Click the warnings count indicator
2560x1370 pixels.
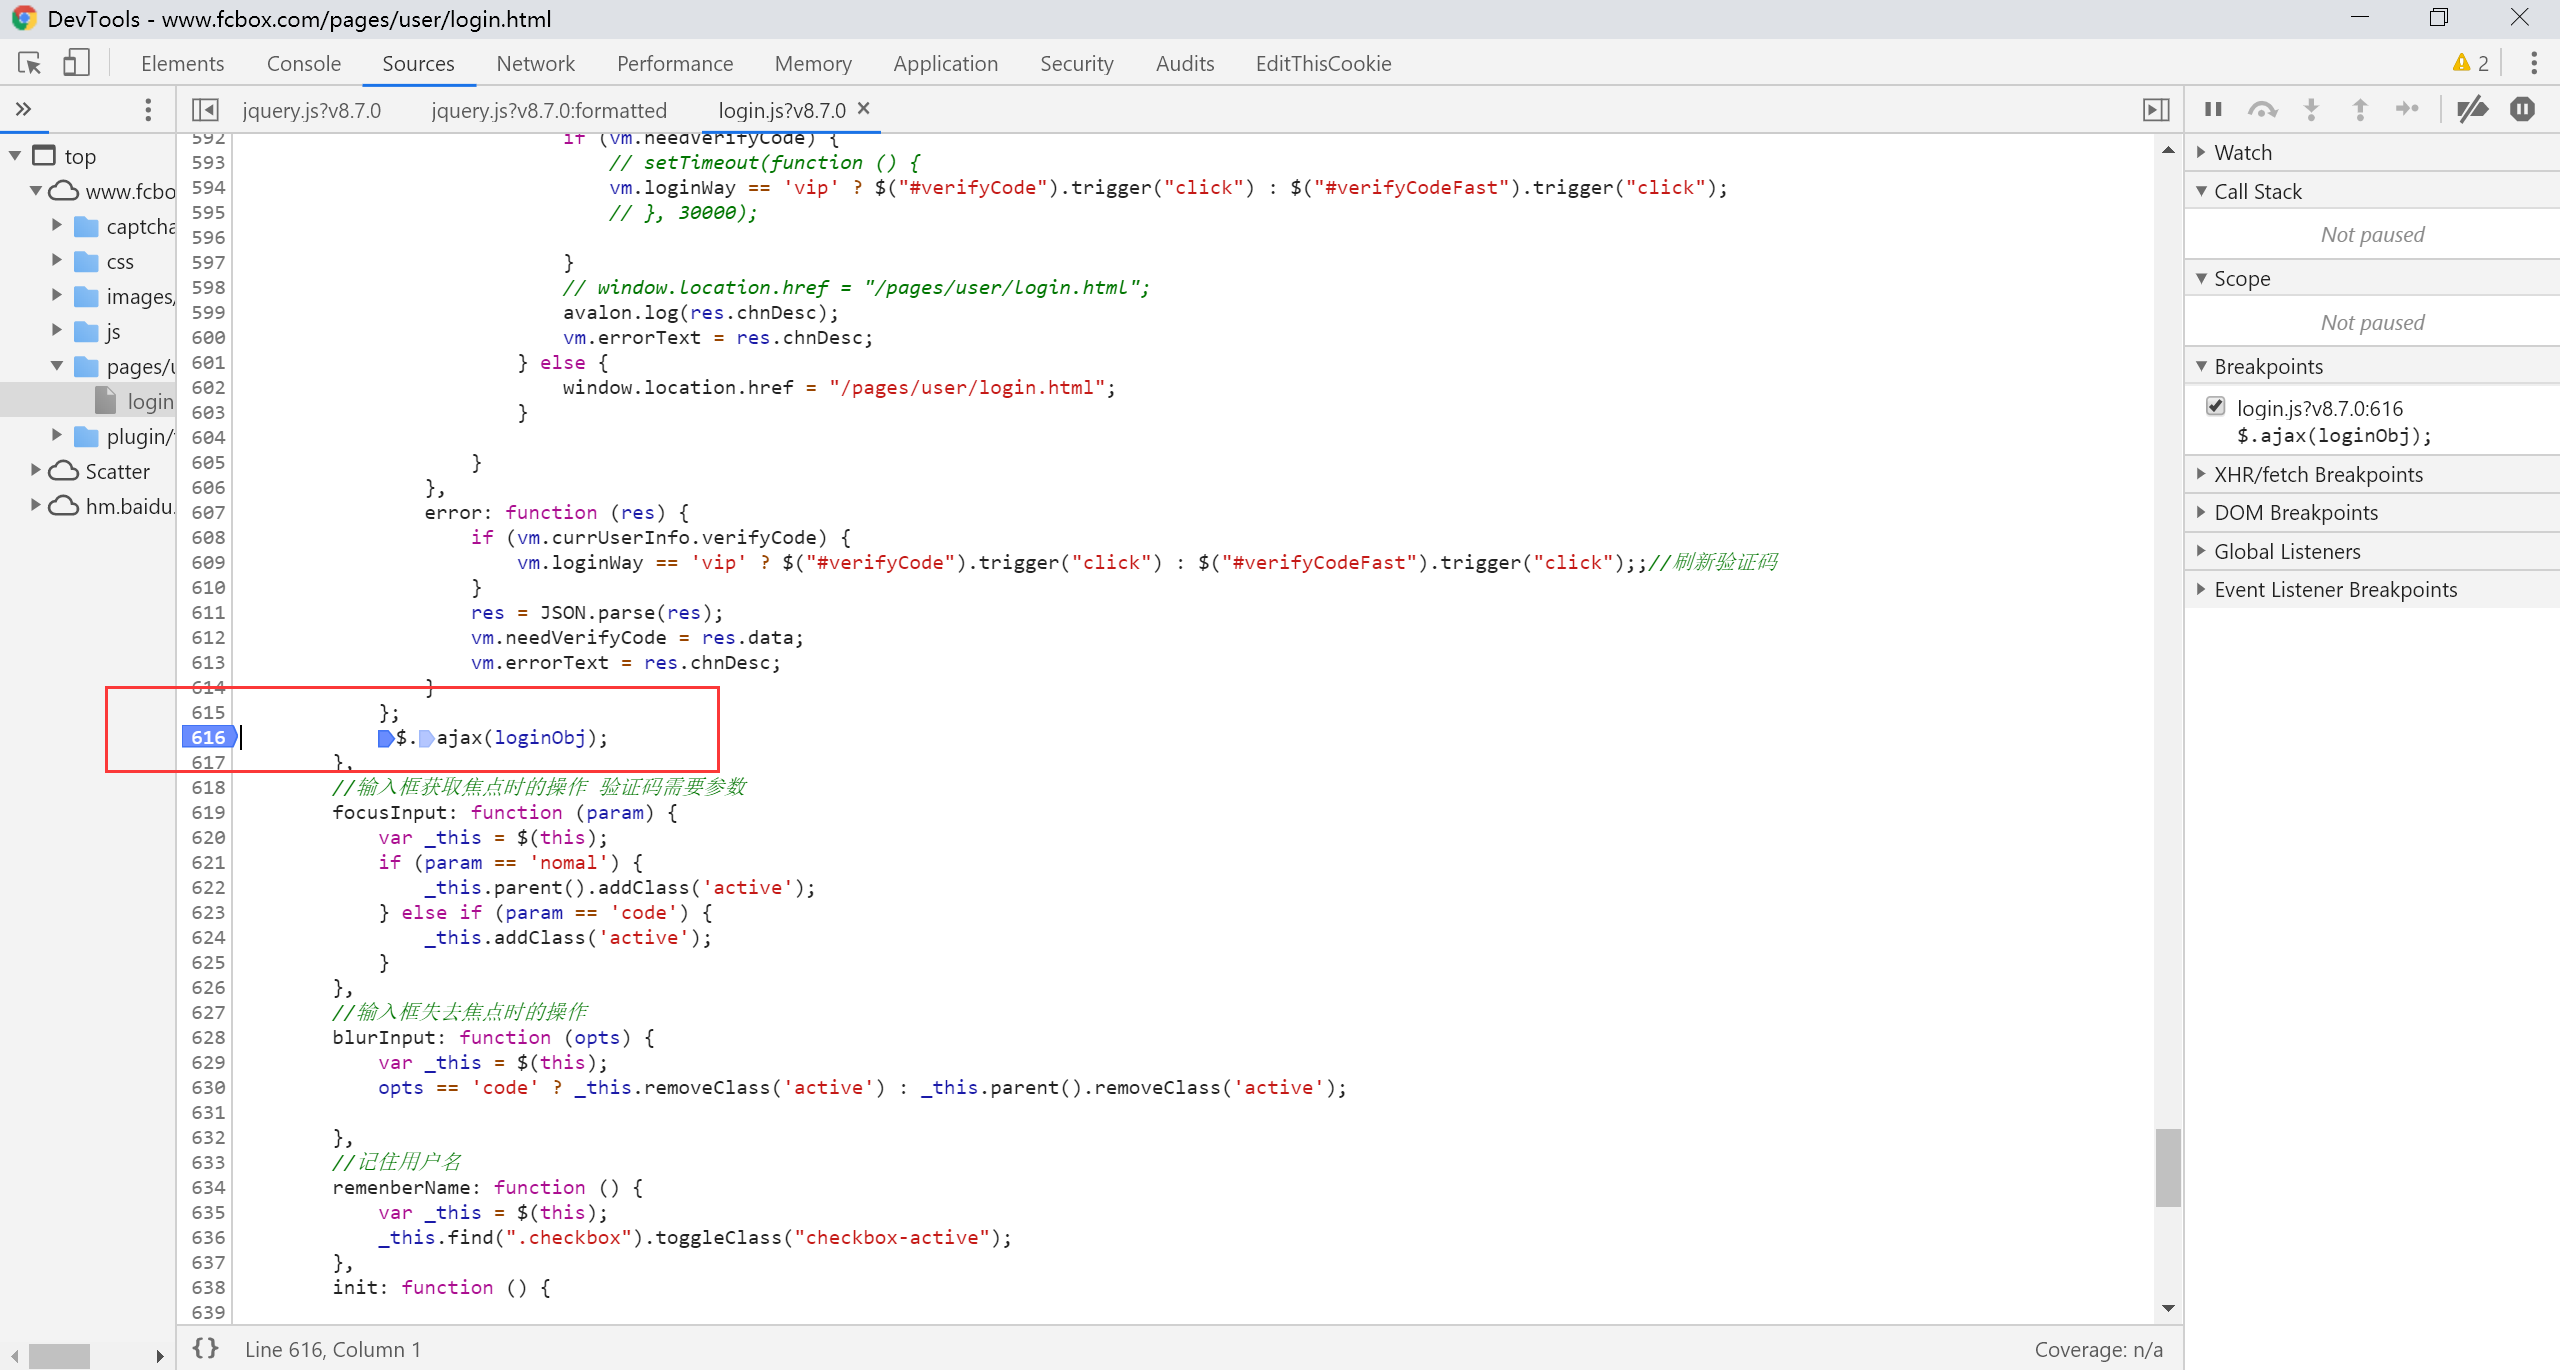2470,63
